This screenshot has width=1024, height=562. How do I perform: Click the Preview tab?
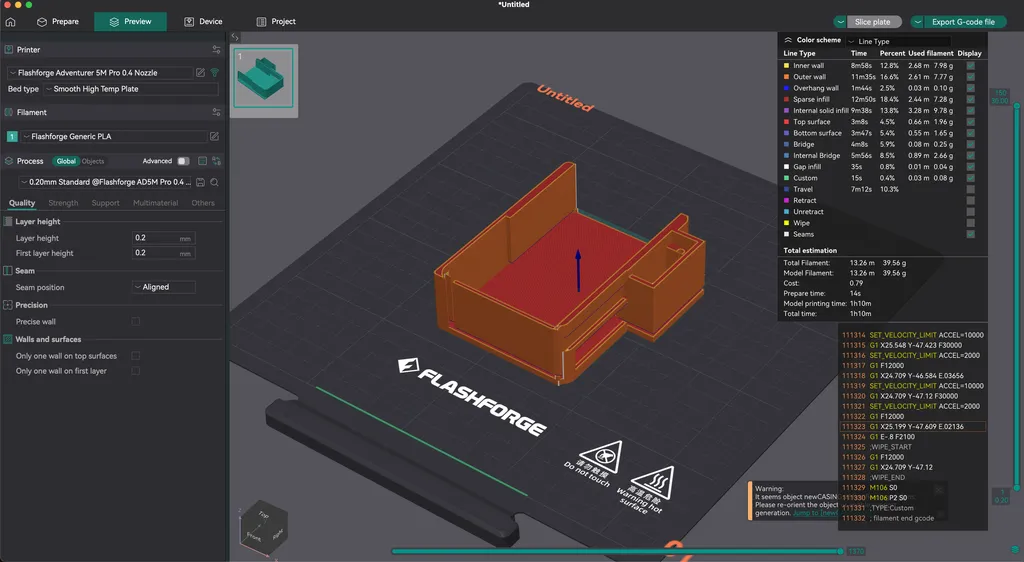pyautogui.click(x=131, y=22)
